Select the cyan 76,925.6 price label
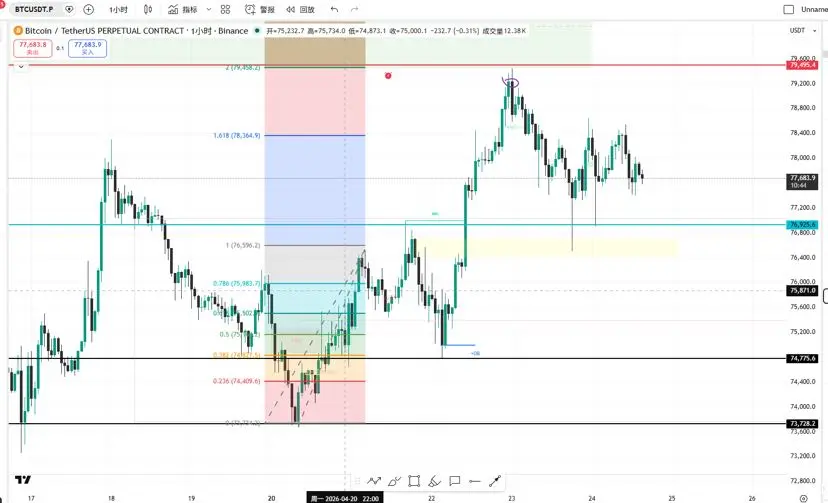 coord(802,225)
